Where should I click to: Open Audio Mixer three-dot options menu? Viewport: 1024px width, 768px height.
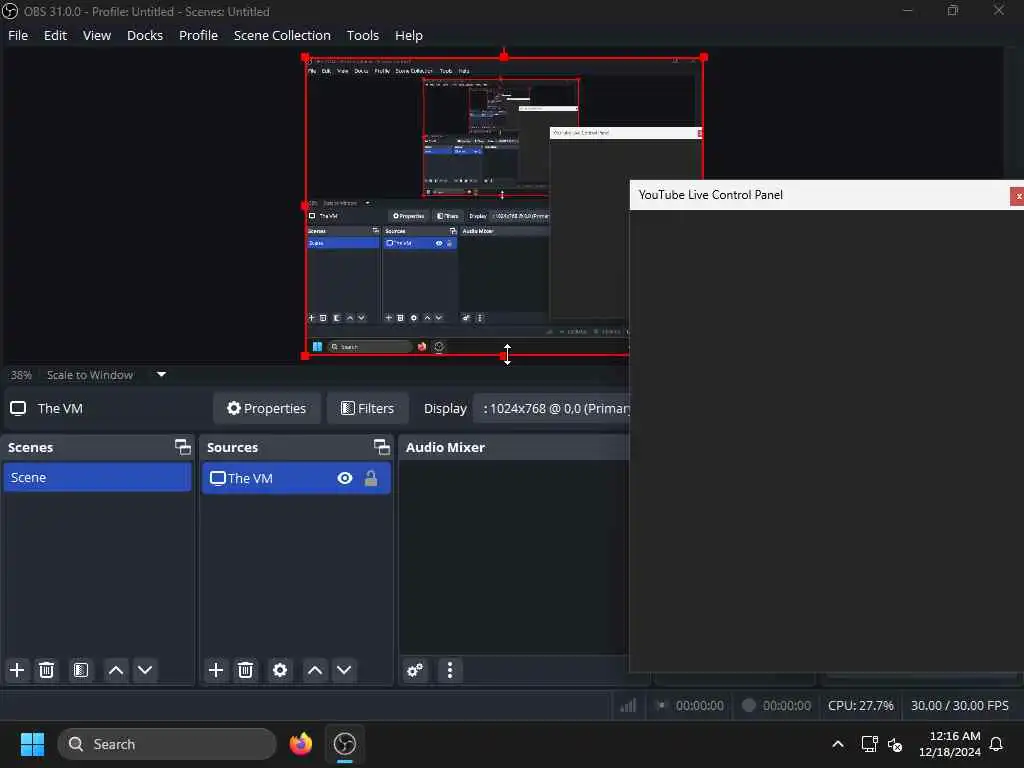click(x=449, y=670)
